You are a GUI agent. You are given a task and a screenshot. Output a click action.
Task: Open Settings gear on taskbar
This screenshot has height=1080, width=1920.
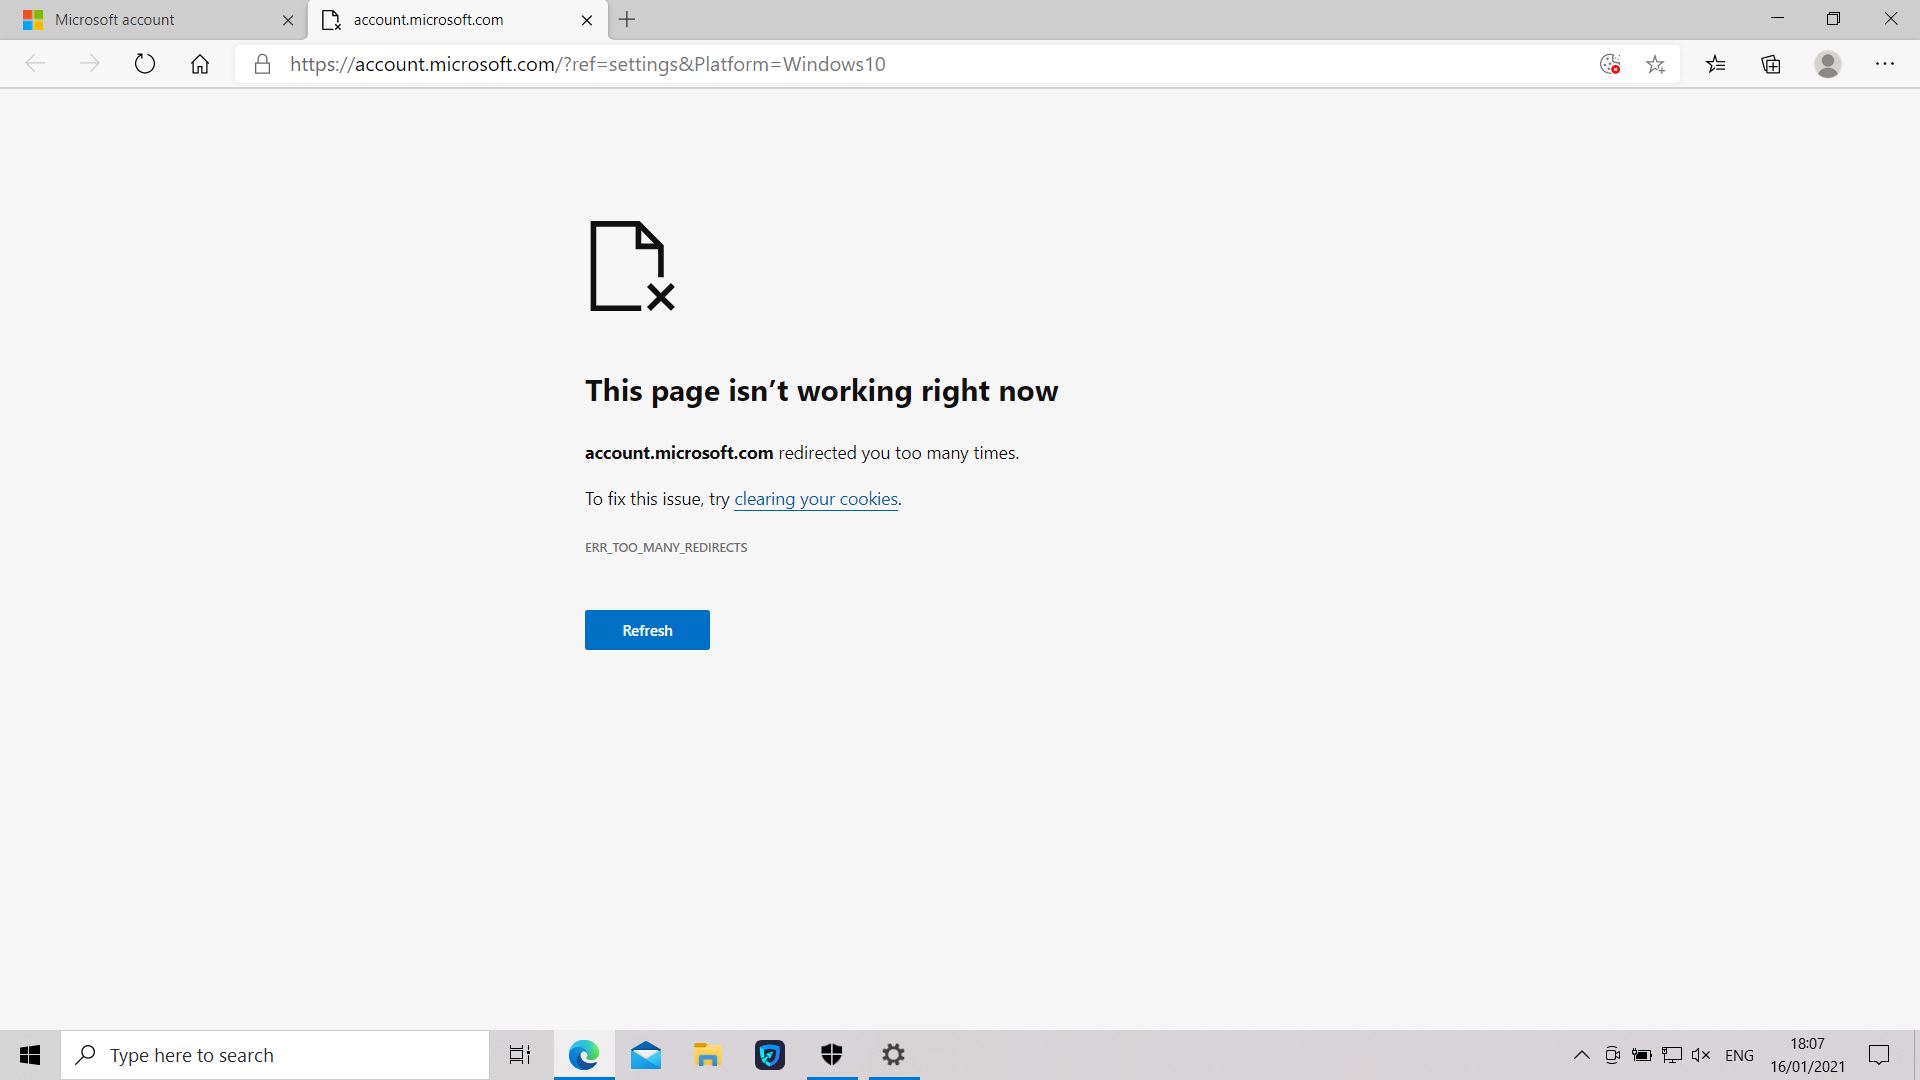(x=894, y=1055)
